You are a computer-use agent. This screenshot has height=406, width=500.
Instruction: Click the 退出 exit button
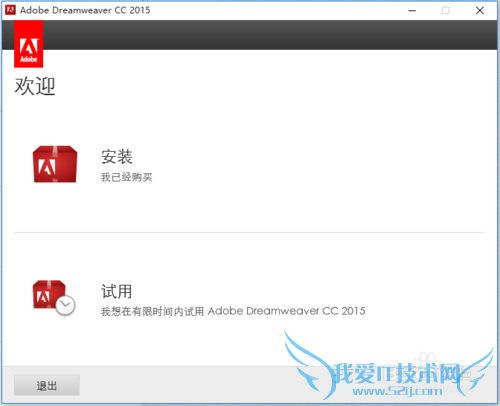point(47,385)
